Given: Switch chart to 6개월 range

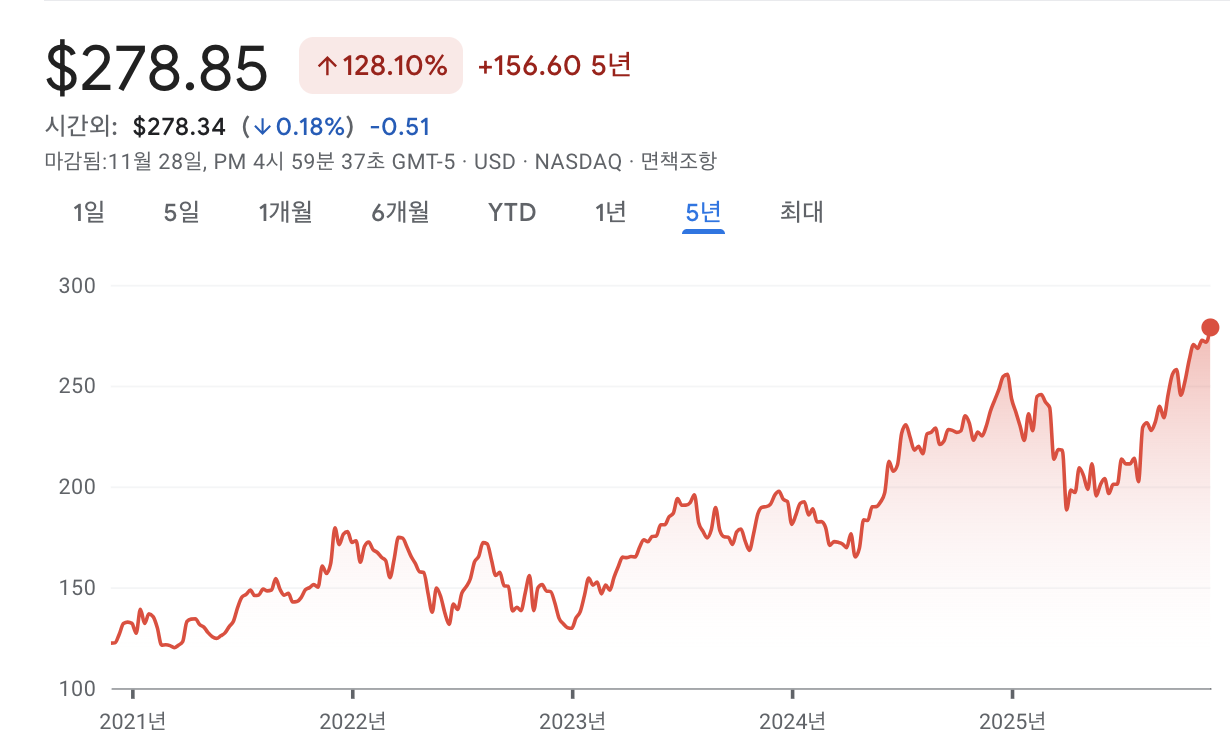Looking at the screenshot, I should (x=400, y=212).
